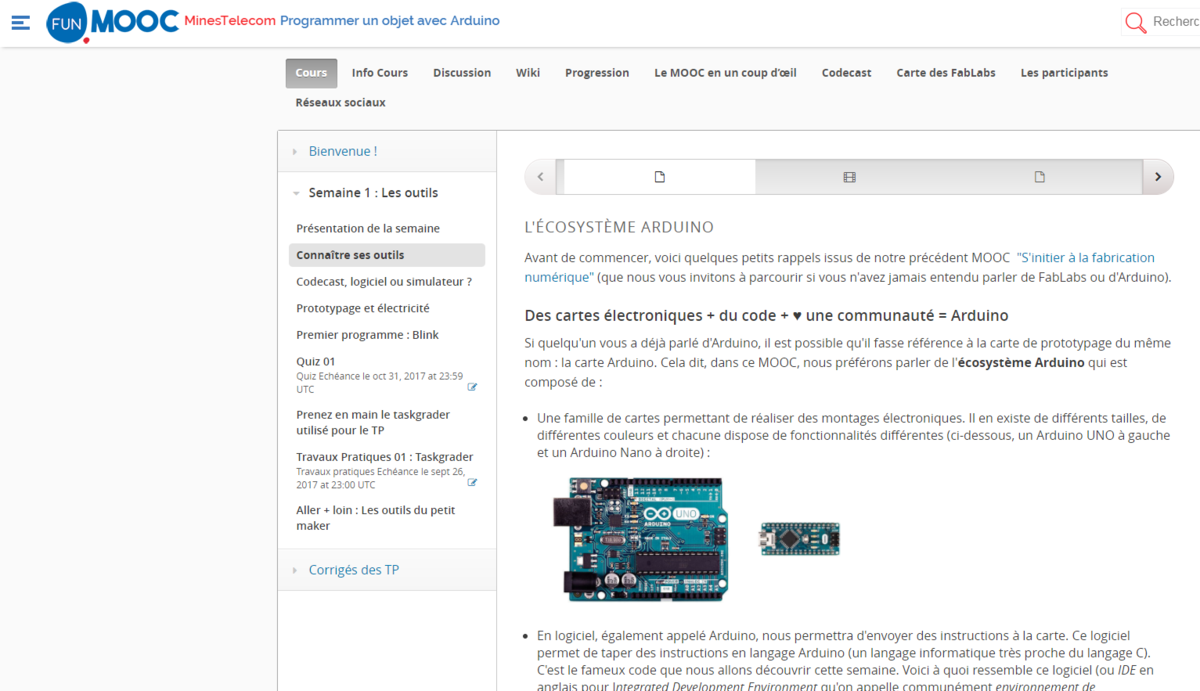Expand the Corrigés des TP section
Viewport: 1200px width, 691px height.
coord(353,570)
